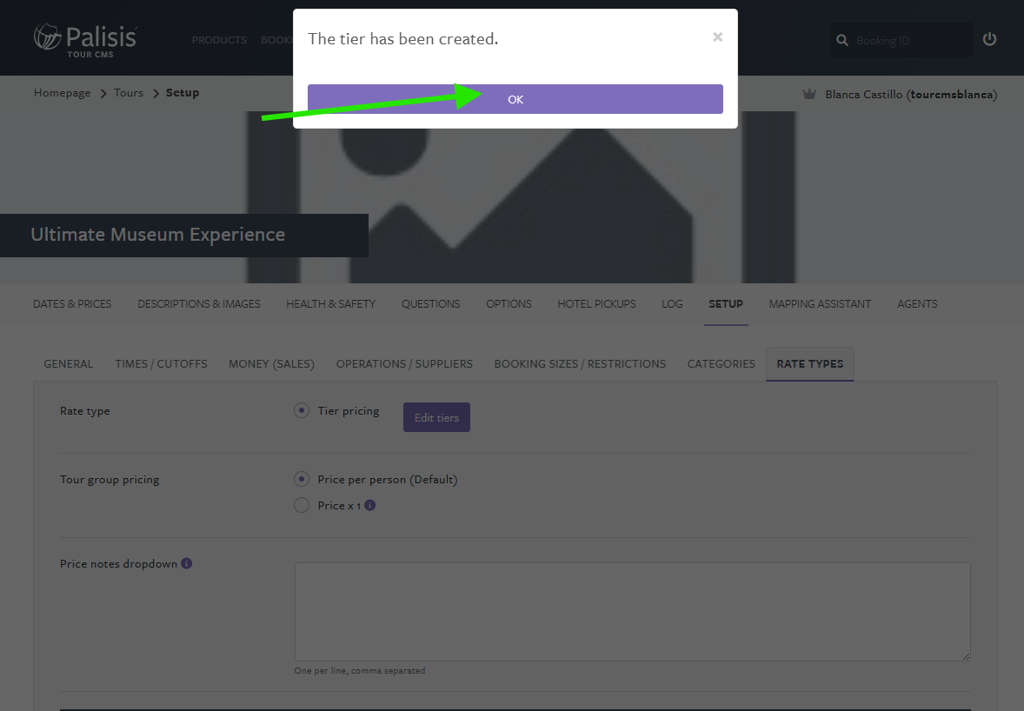The width and height of the screenshot is (1024, 711).
Task: Click the crown icon beside Blanca Castillo
Action: tap(809, 94)
